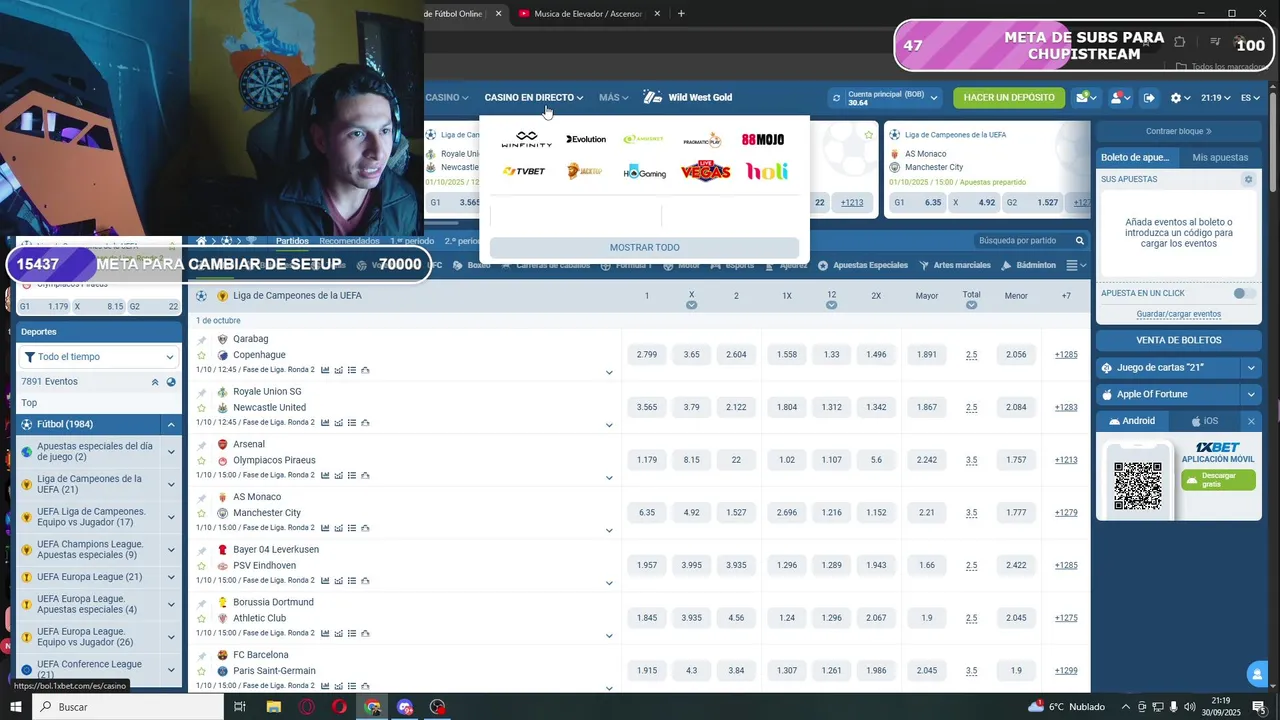Open notification center in system tray

click(x=1259, y=707)
